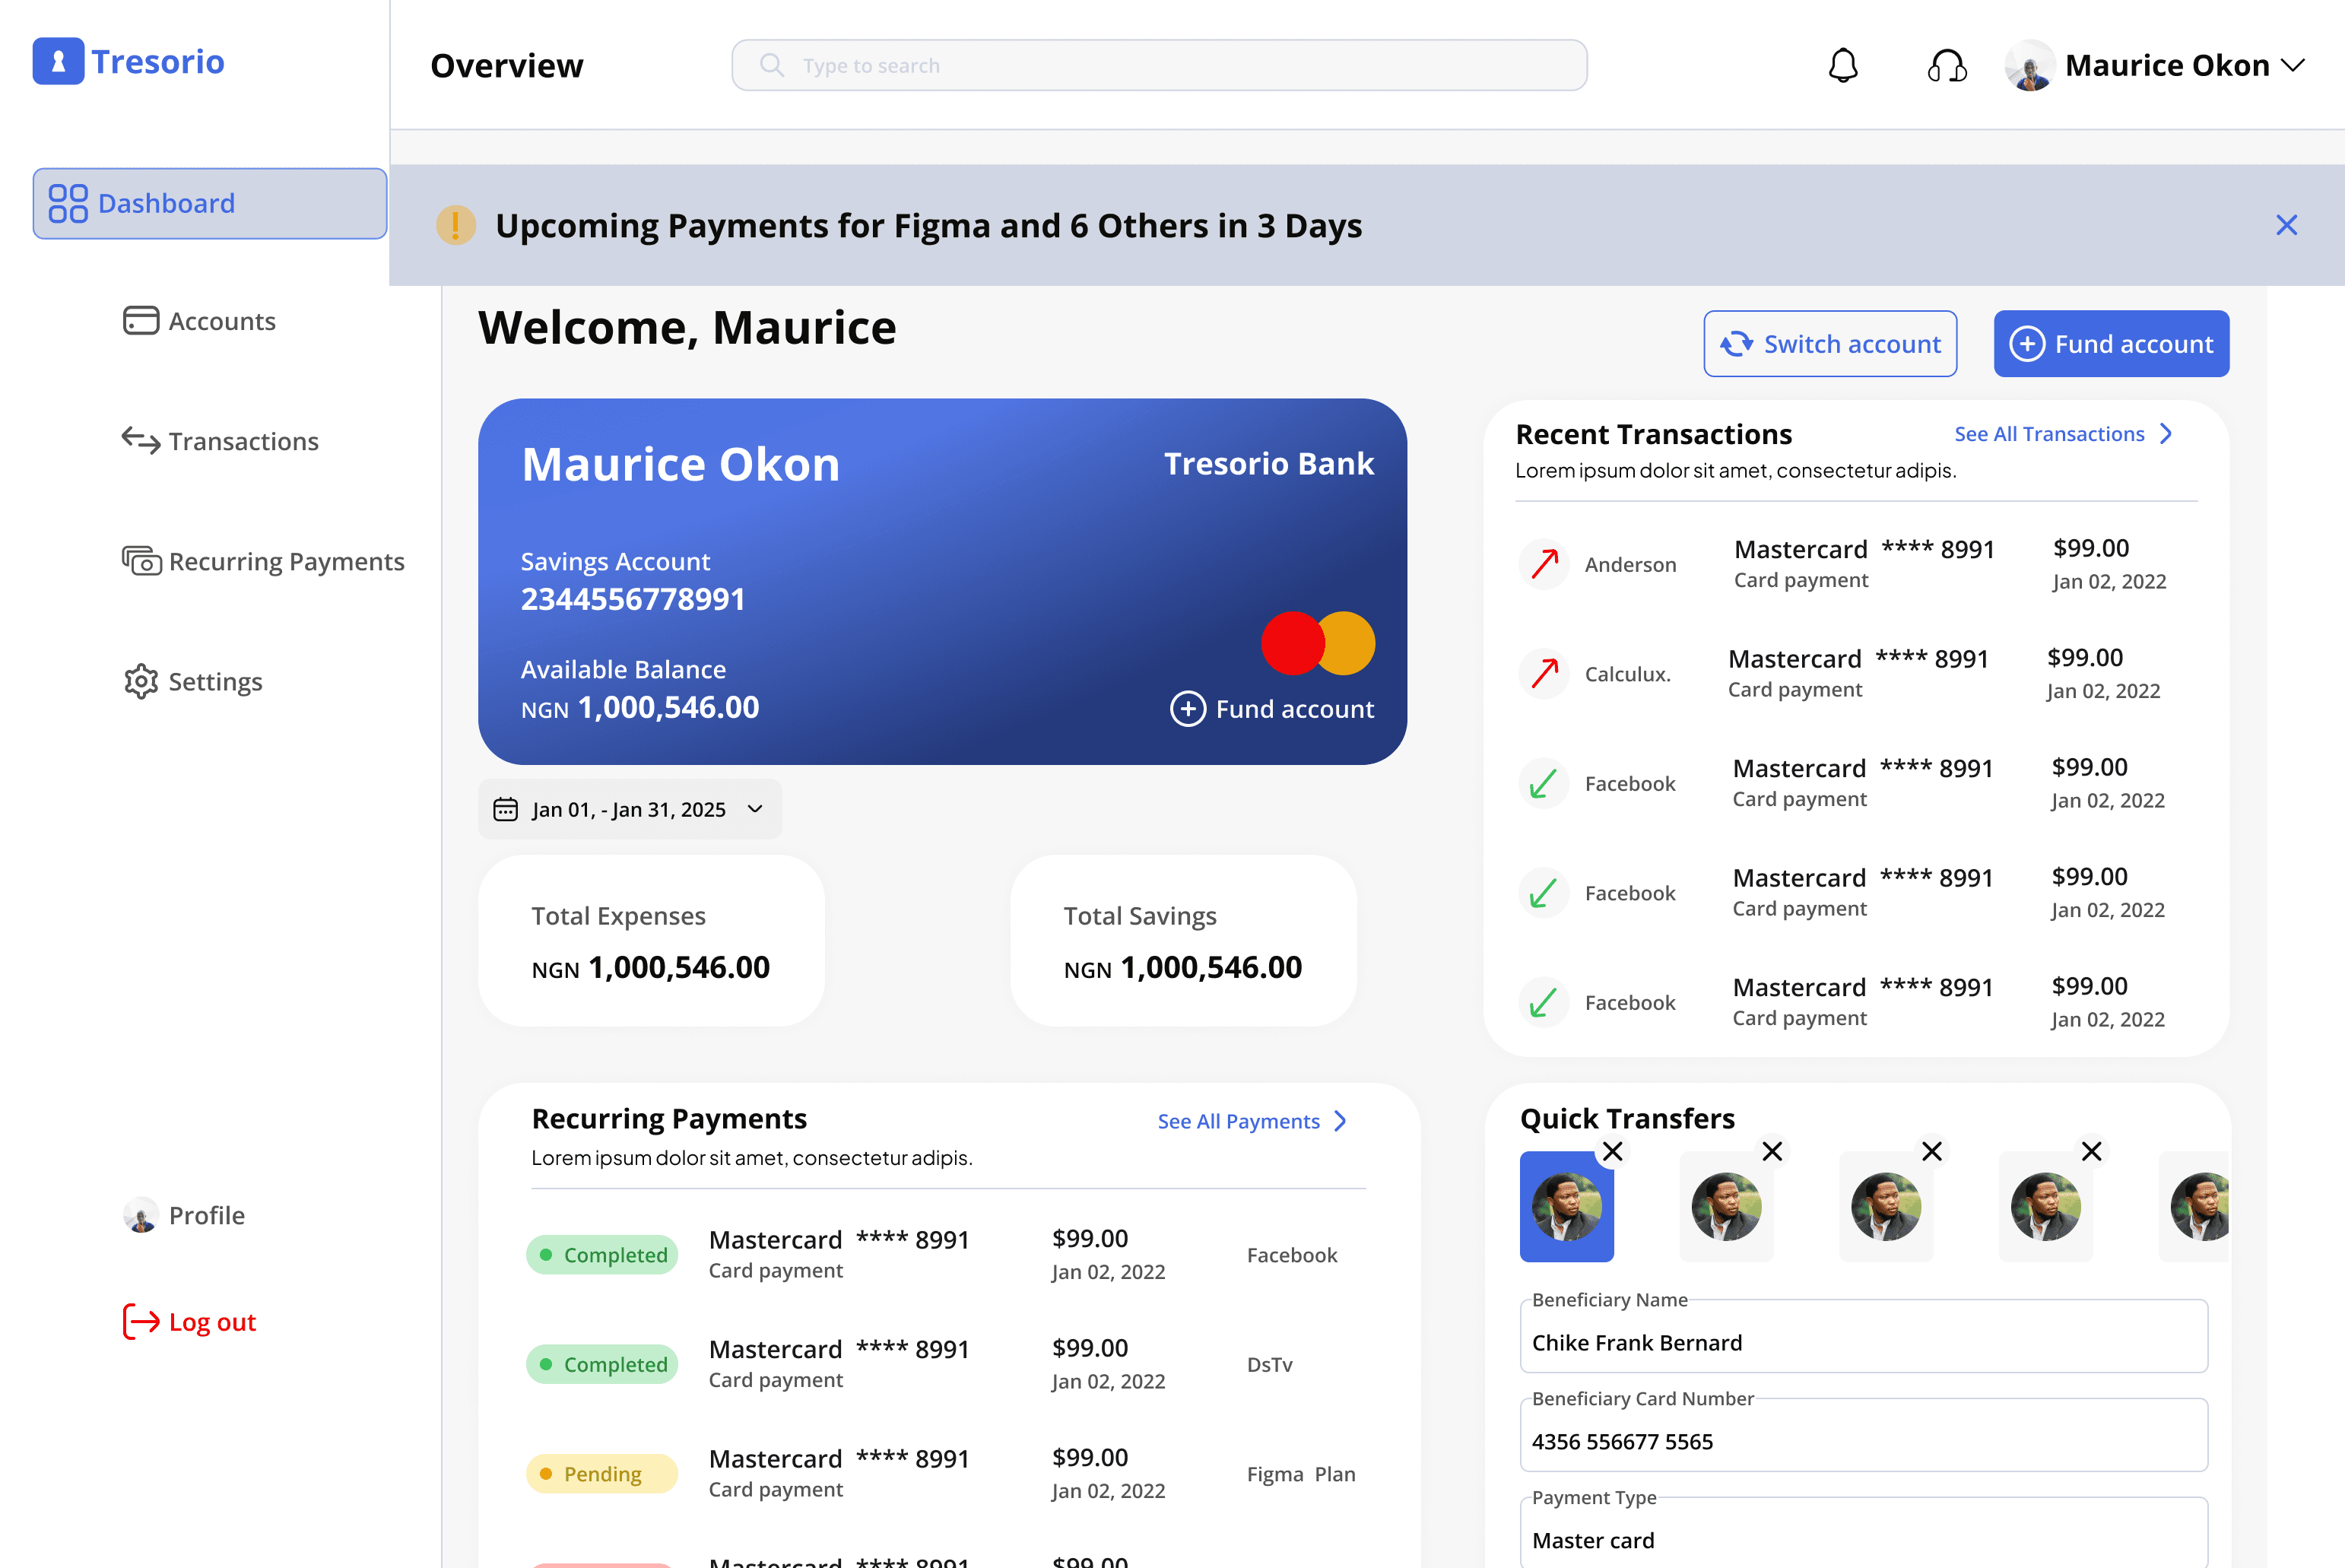2345x1568 pixels.
Task: Dismiss the upcoming payments banner
Action: [x=2286, y=226]
